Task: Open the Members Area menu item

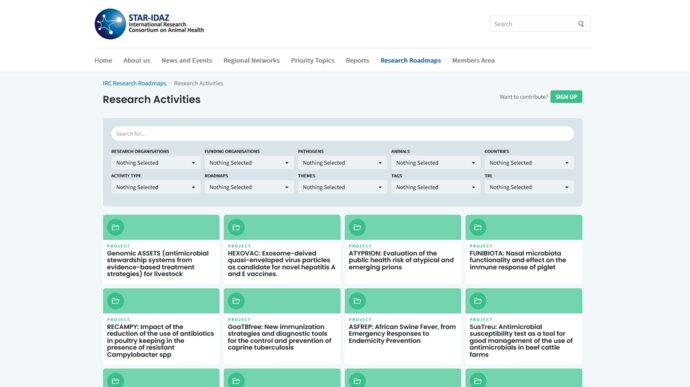Action: 473,60
